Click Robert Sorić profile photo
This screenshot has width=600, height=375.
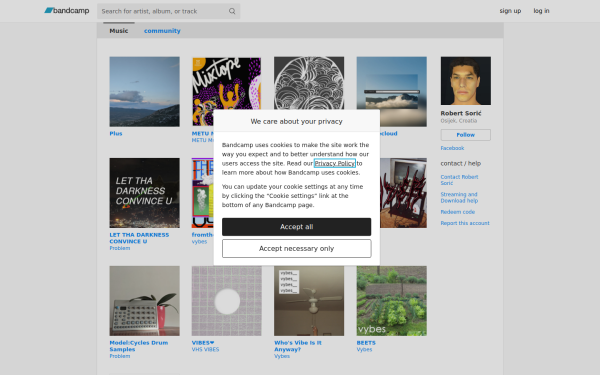click(466, 81)
